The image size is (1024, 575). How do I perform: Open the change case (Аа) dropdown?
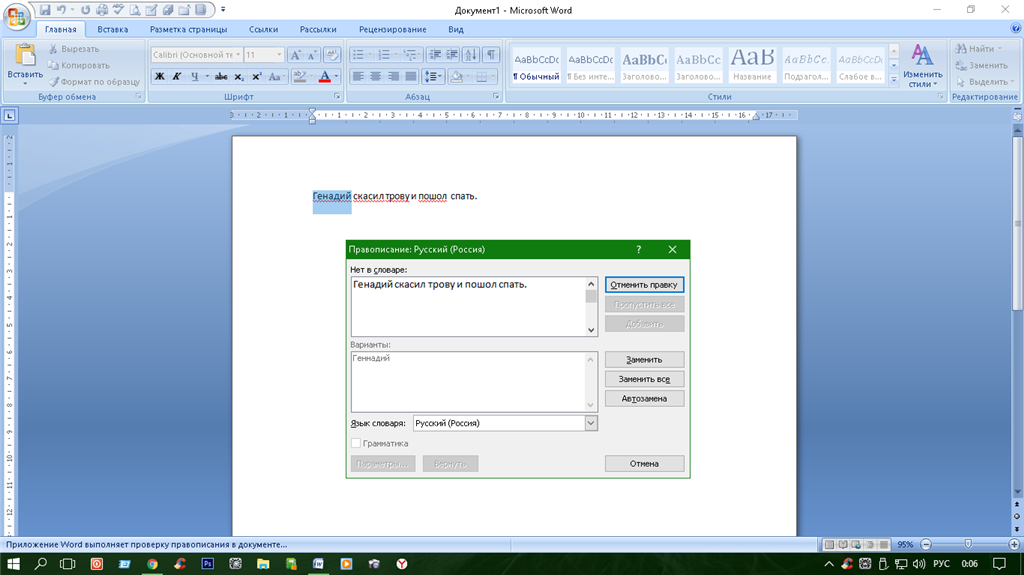[276, 76]
